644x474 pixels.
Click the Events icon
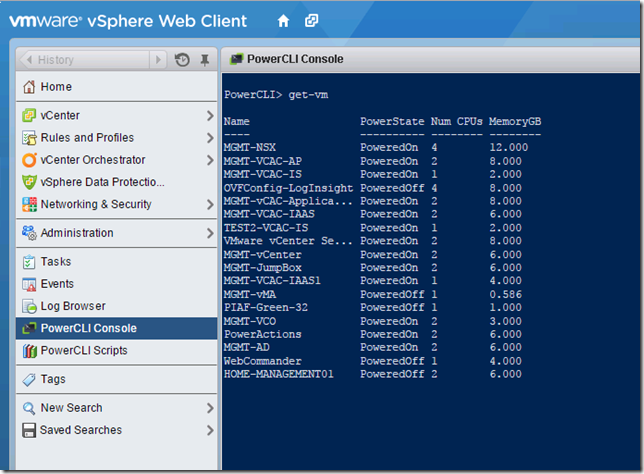pos(29,284)
